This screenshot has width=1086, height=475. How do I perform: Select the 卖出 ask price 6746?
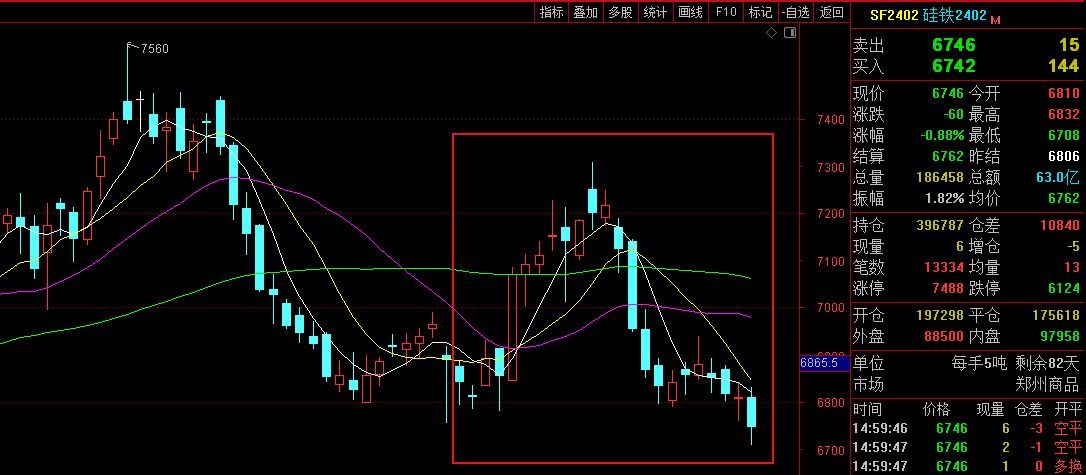pos(953,45)
